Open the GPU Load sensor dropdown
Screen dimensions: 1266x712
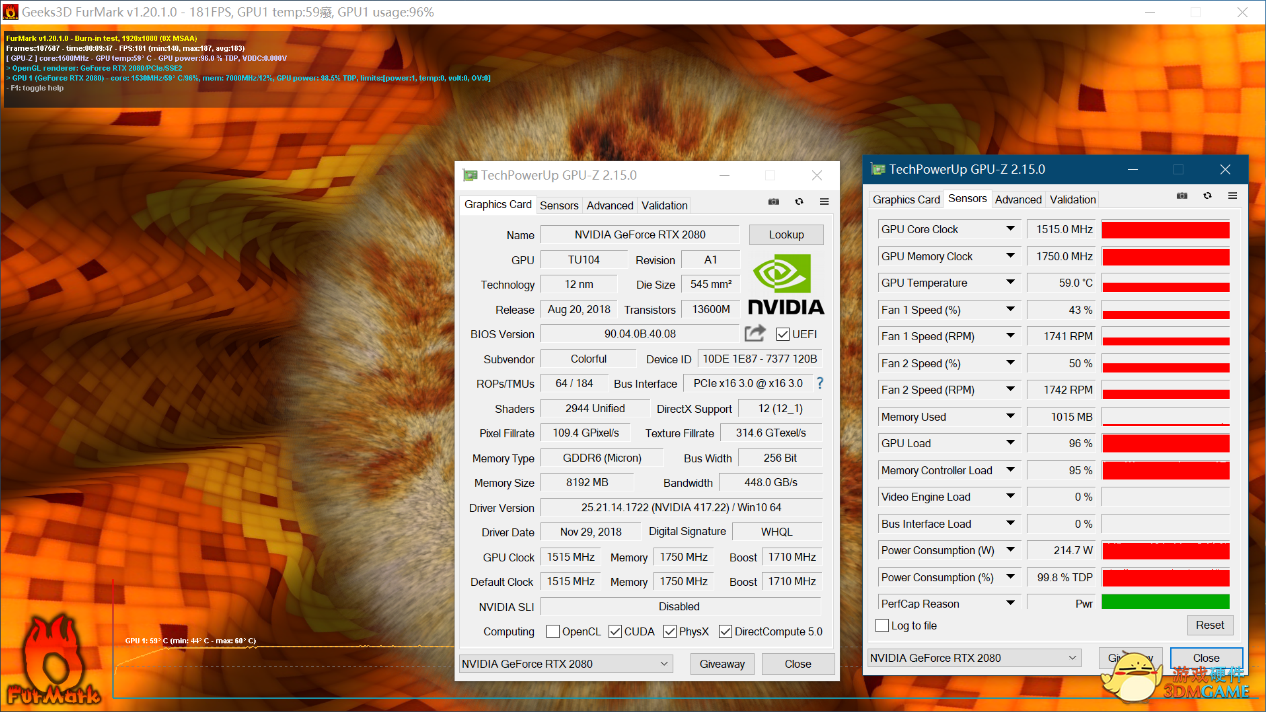1011,443
